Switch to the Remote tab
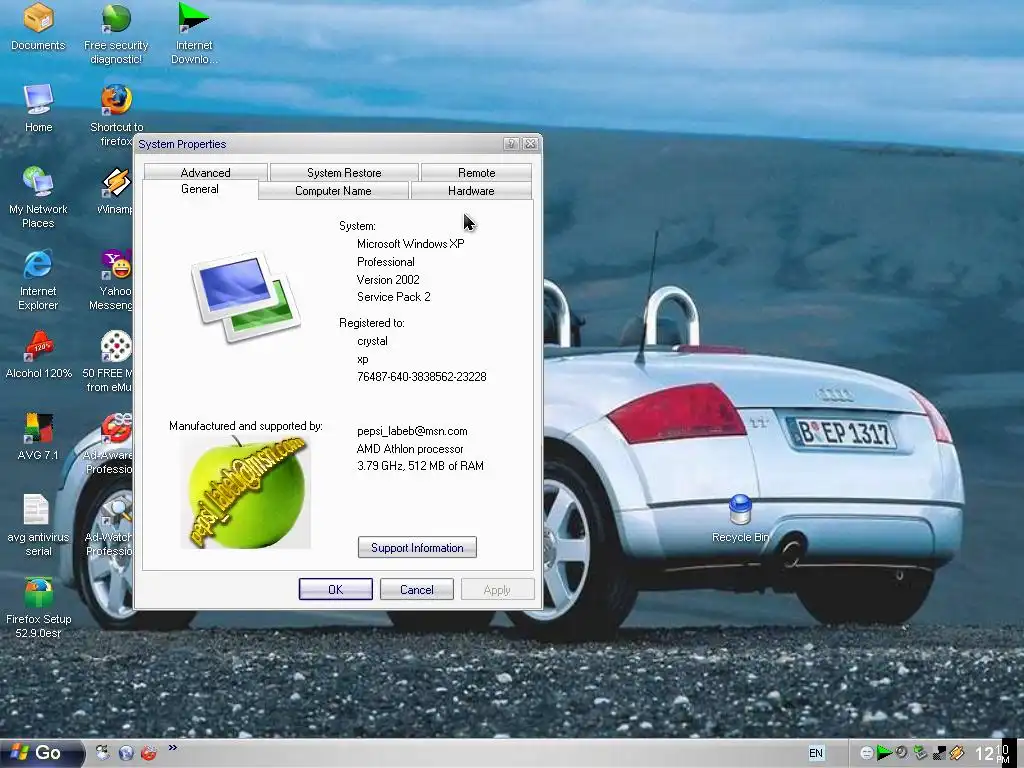 pyautogui.click(x=476, y=172)
